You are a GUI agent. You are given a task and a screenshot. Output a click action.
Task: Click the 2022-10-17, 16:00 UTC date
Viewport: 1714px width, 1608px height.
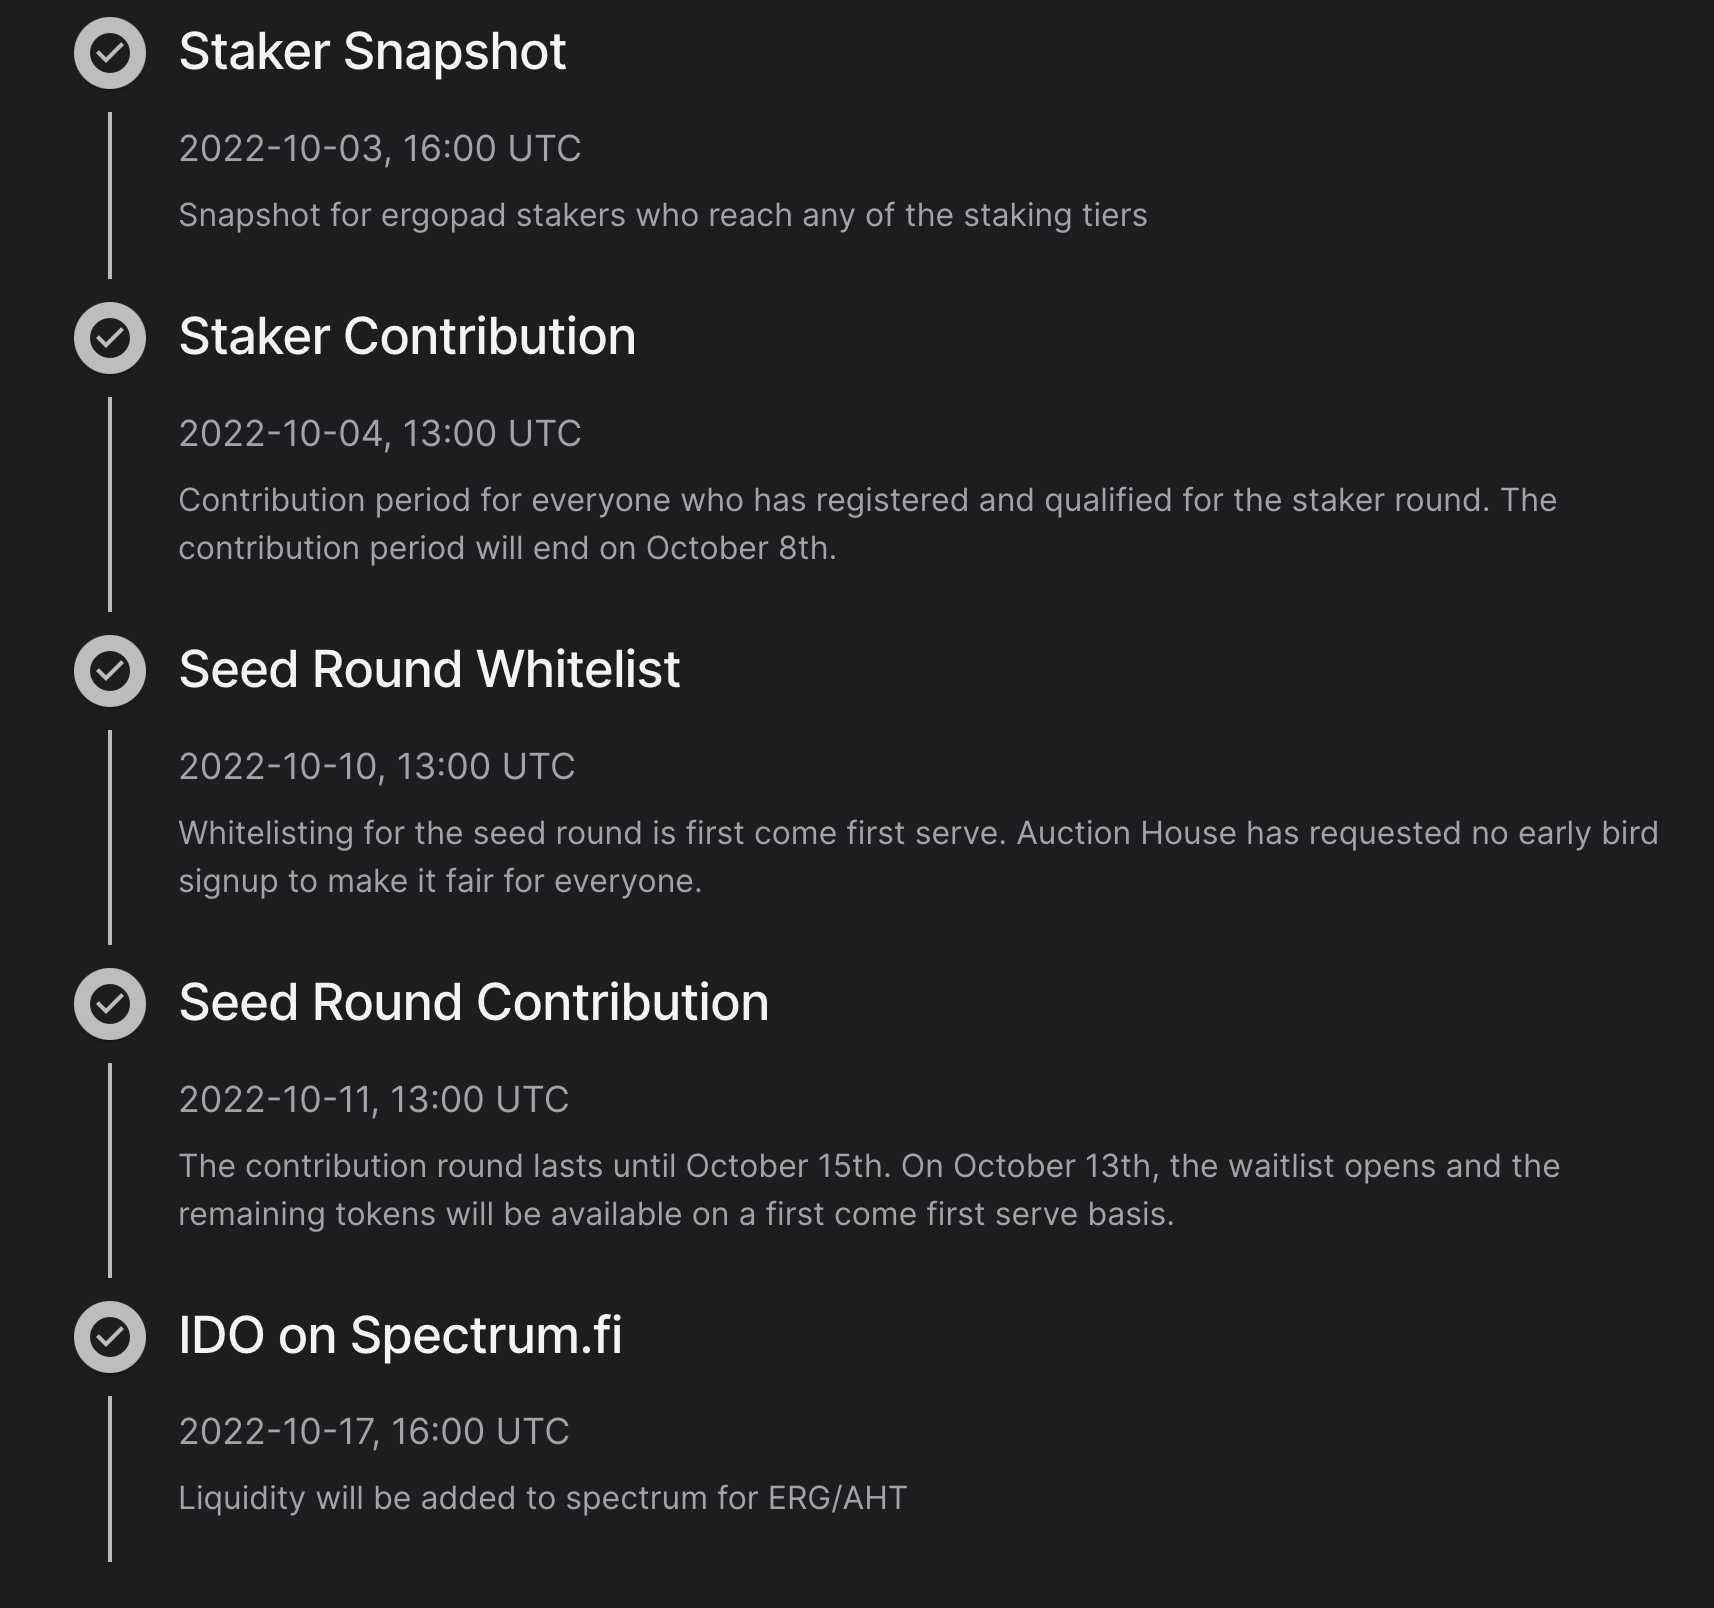(373, 1432)
